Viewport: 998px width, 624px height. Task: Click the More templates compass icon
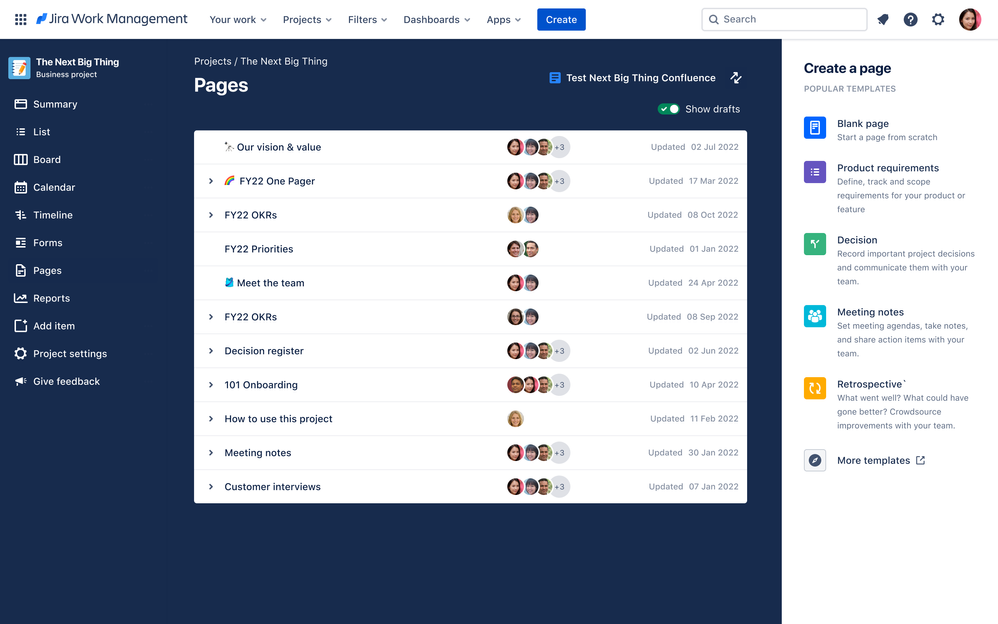coord(815,460)
